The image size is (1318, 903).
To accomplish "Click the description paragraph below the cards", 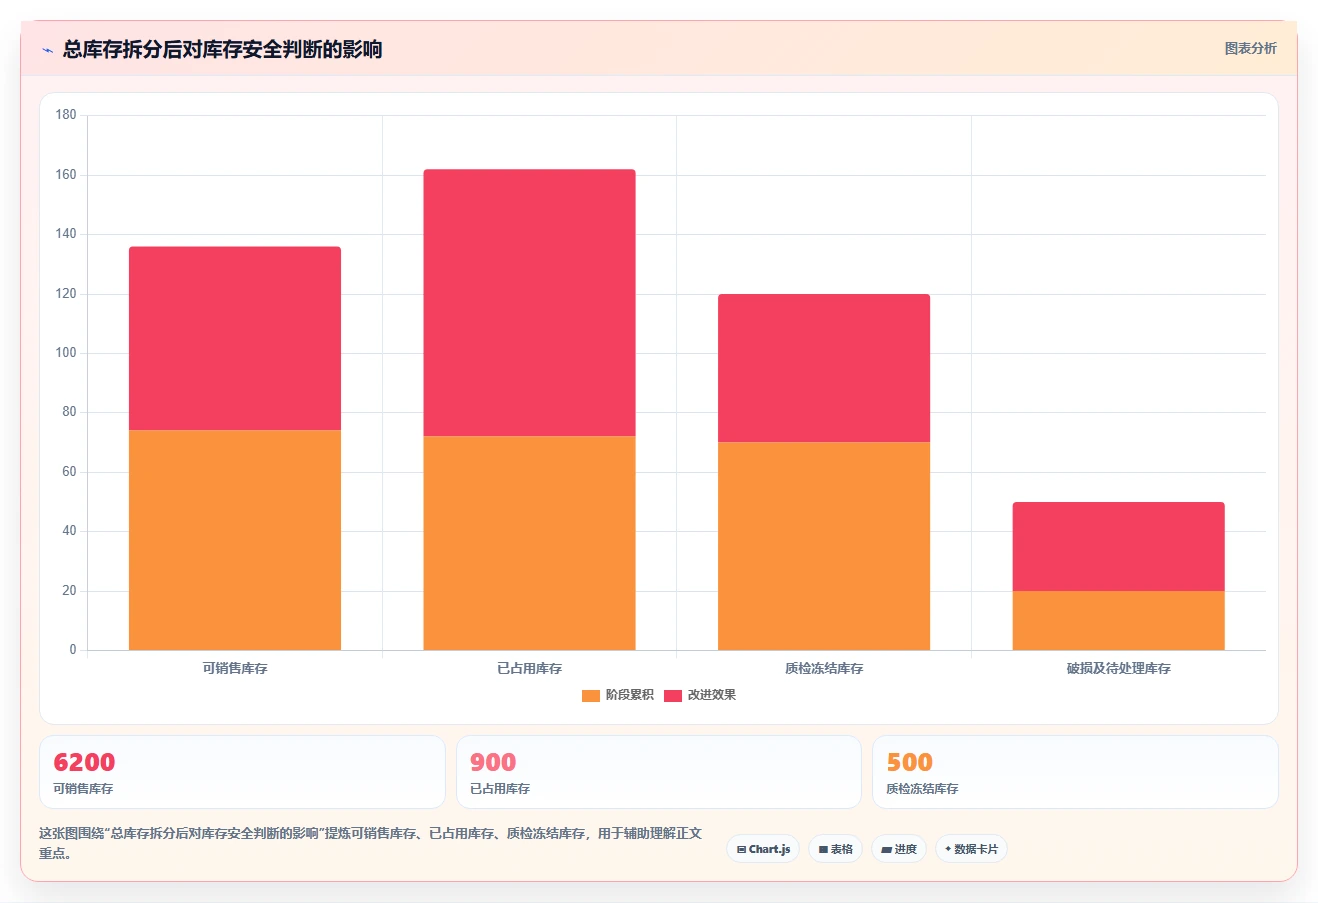I will (370, 843).
